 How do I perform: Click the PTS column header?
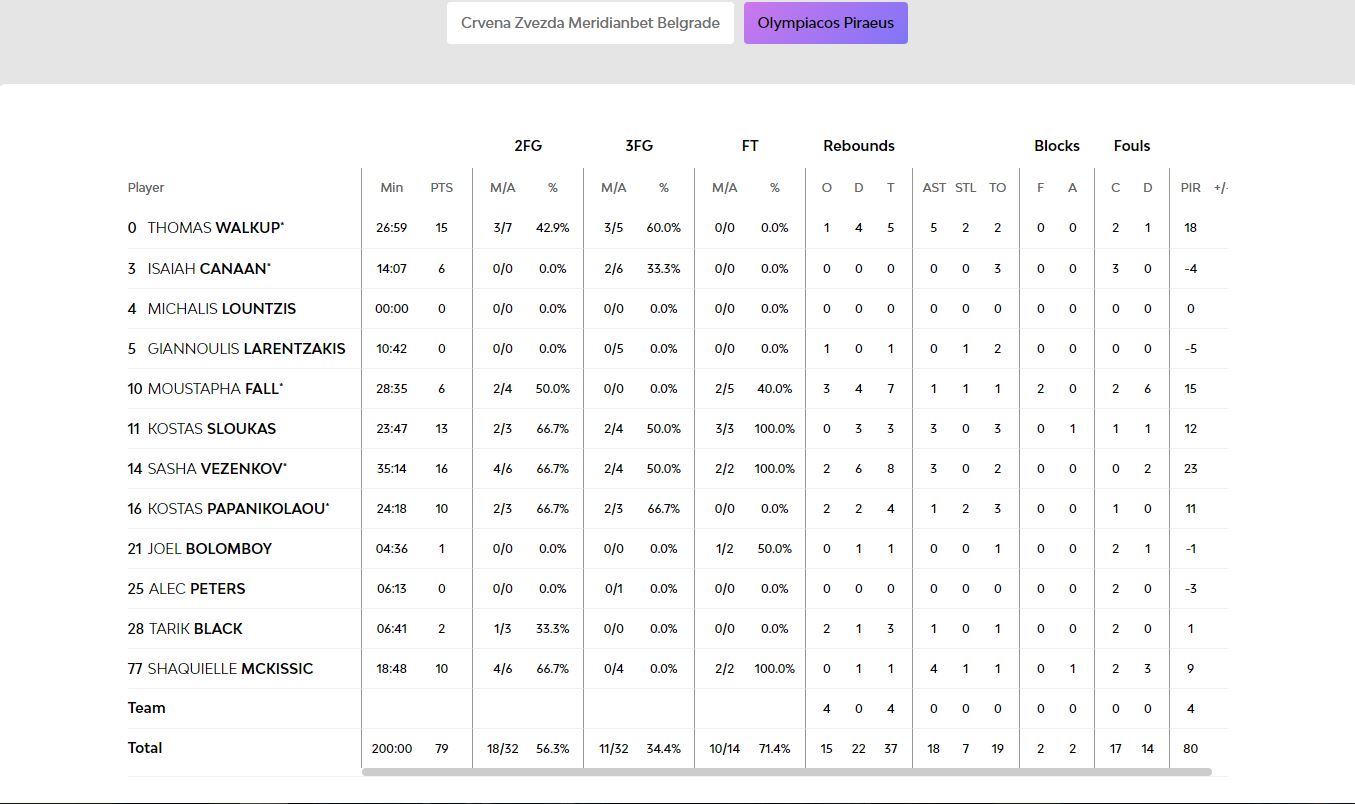[441, 188]
